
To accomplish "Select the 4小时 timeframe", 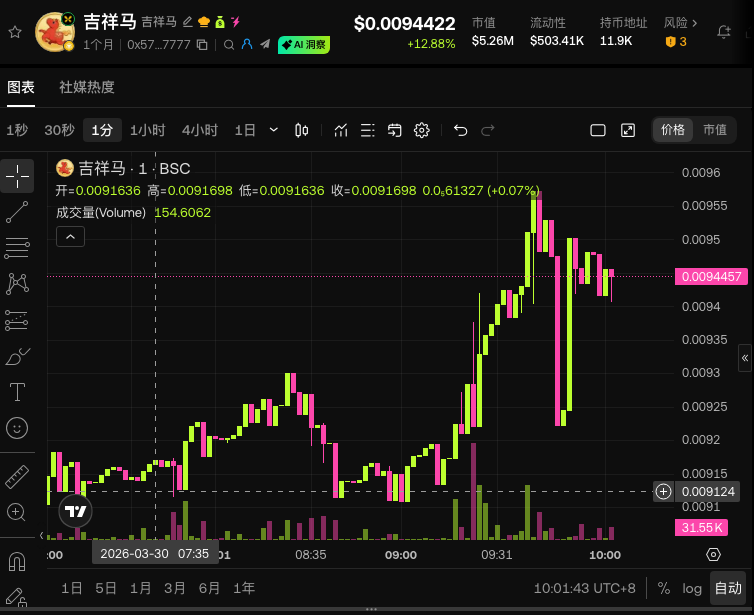I will tap(200, 130).
